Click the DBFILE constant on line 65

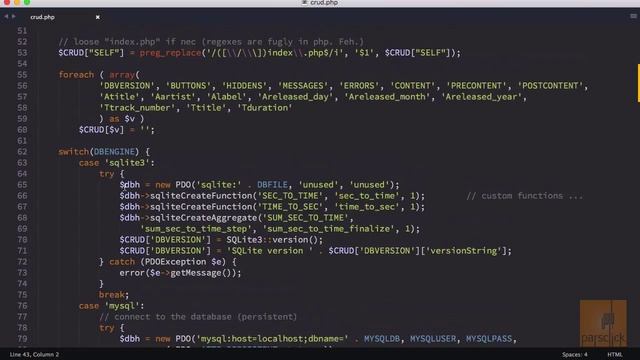[x=272, y=185]
